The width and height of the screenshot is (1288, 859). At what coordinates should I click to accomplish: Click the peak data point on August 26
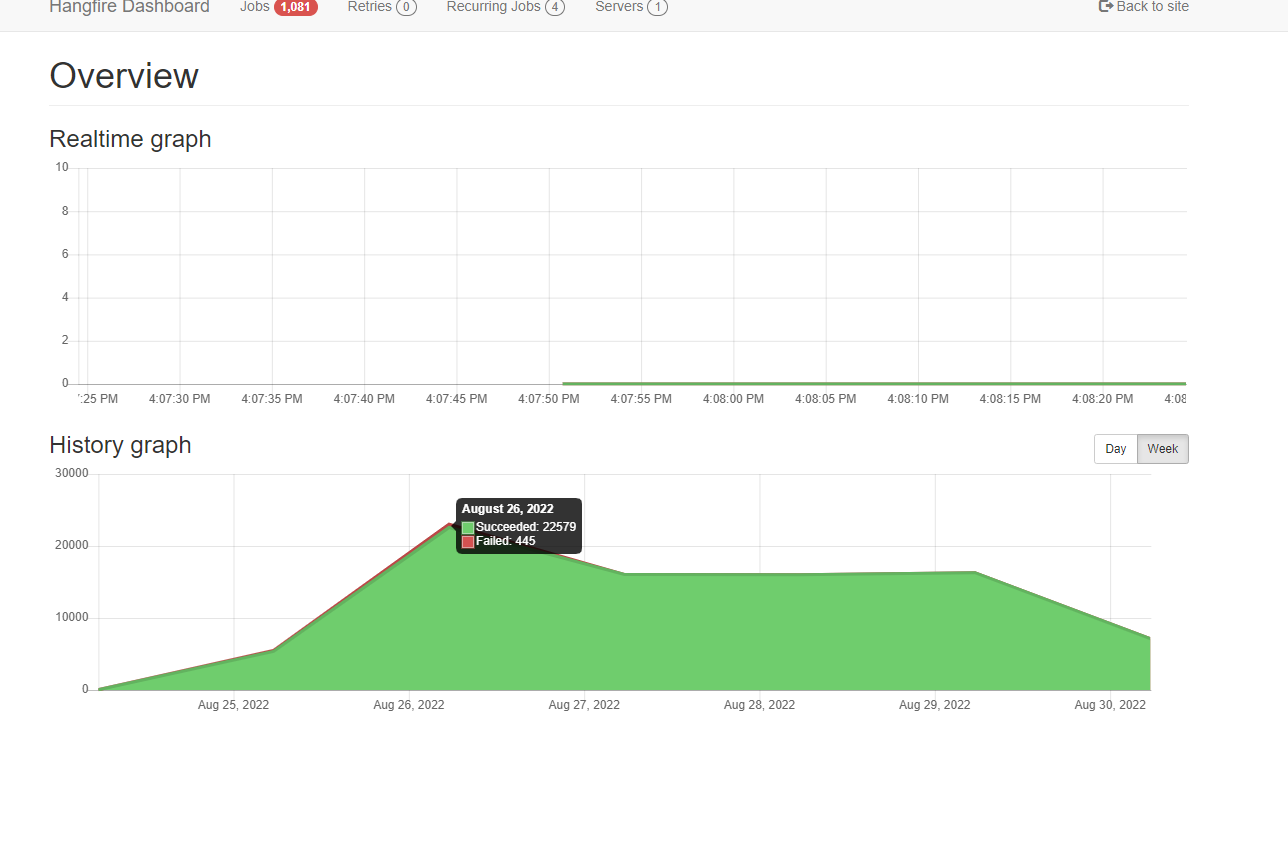pos(452,521)
